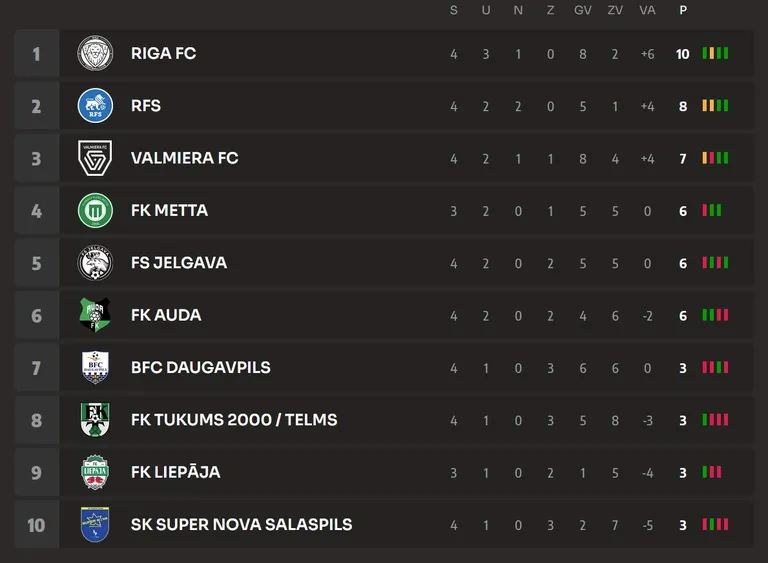Open the FK Tukums 2000 crest
The height and width of the screenshot is (563, 768).
[x=95, y=420]
